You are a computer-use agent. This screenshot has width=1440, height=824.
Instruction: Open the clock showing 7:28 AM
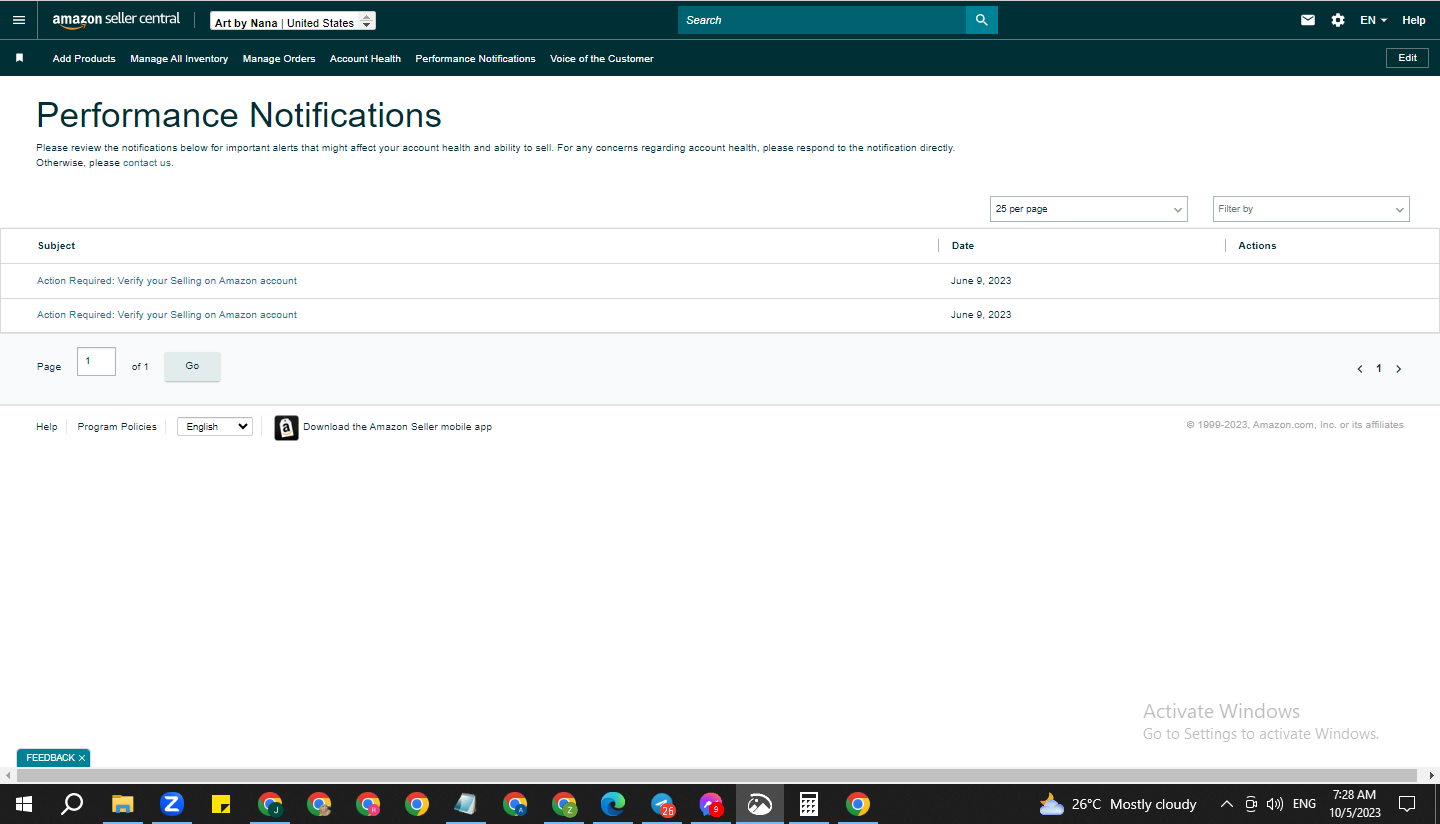pyautogui.click(x=1355, y=804)
